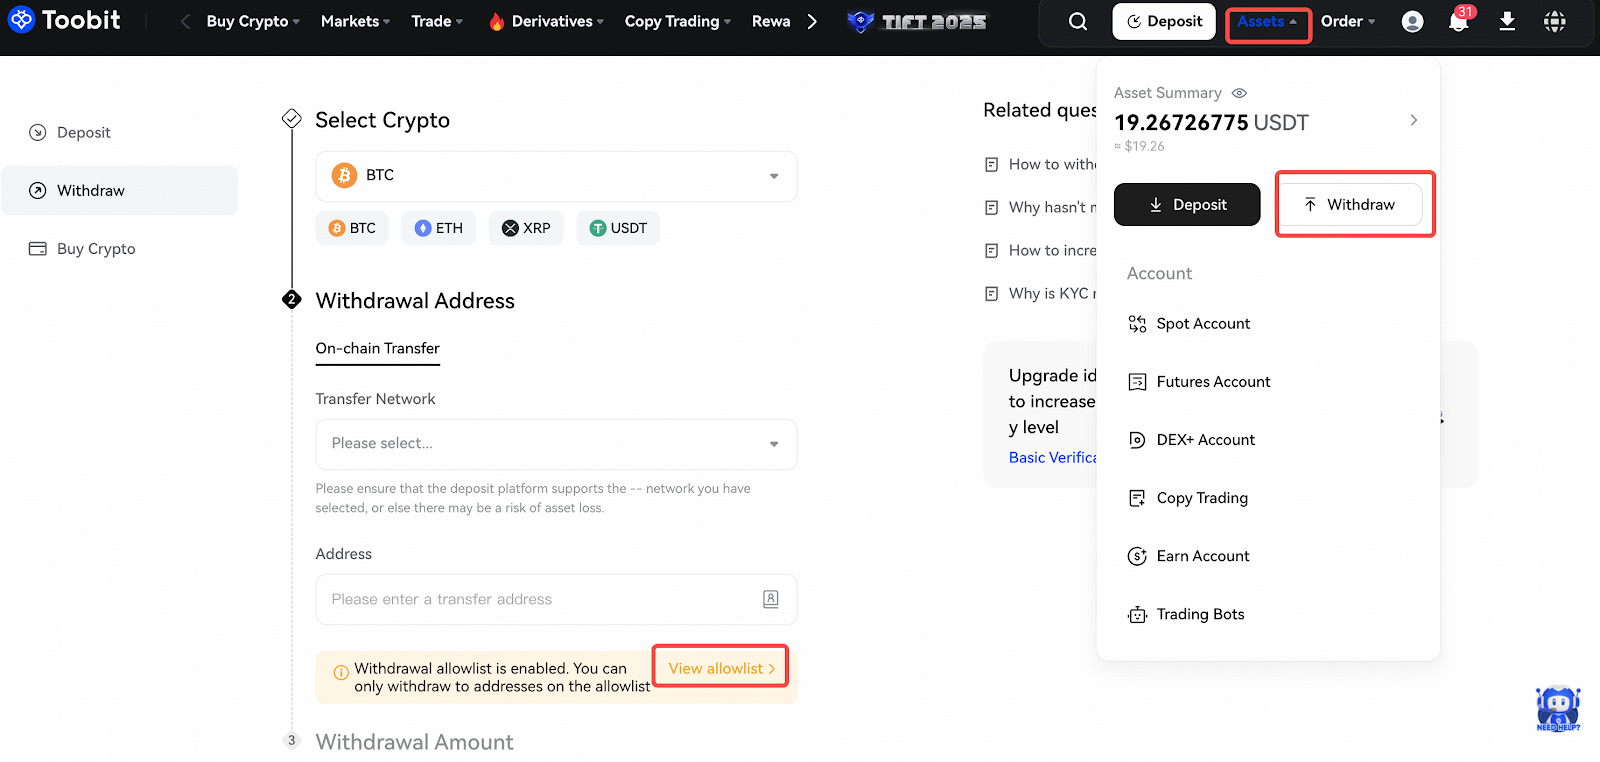Open 'Why is KYC...' related question
The width and height of the screenshot is (1600, 762).
[1040, 293]
